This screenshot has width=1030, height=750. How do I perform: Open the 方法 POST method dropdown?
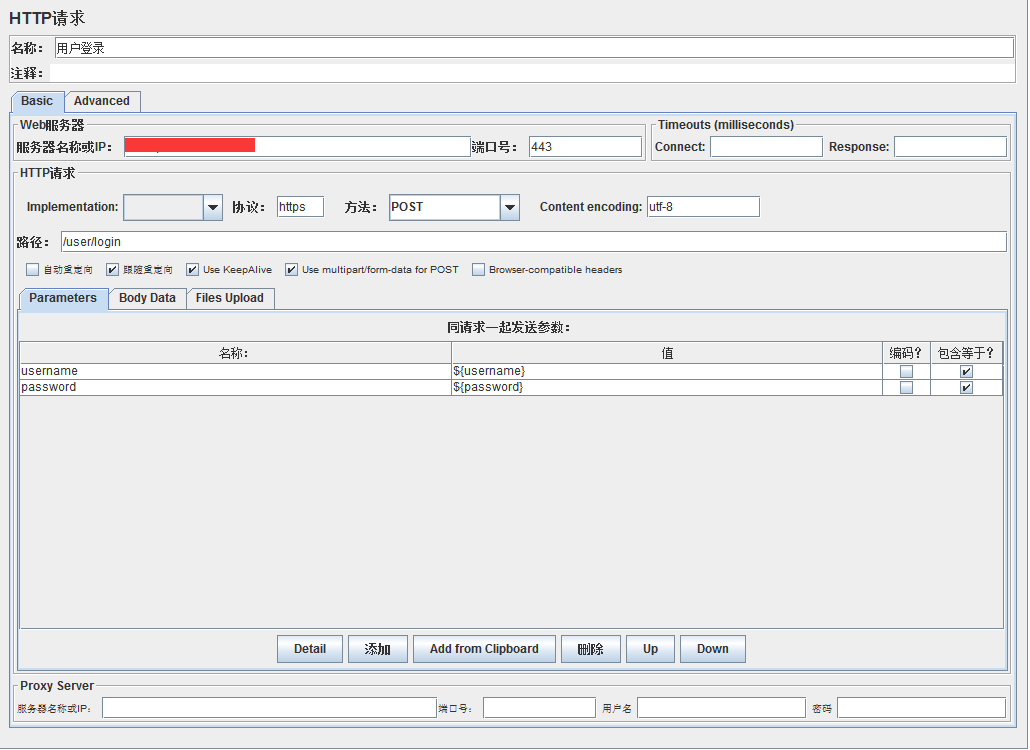[509, 208]
